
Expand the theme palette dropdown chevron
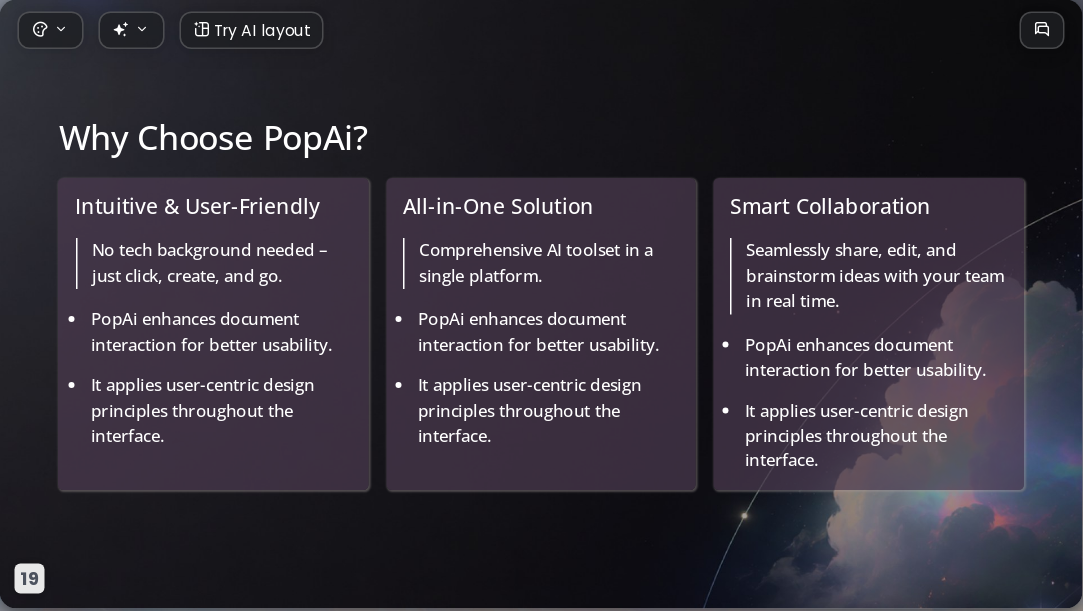point(61,30)
